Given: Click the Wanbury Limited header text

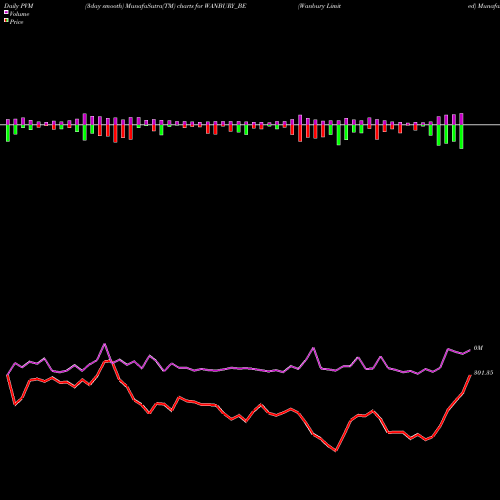Looking at the screenshot, I should (319, 6).
